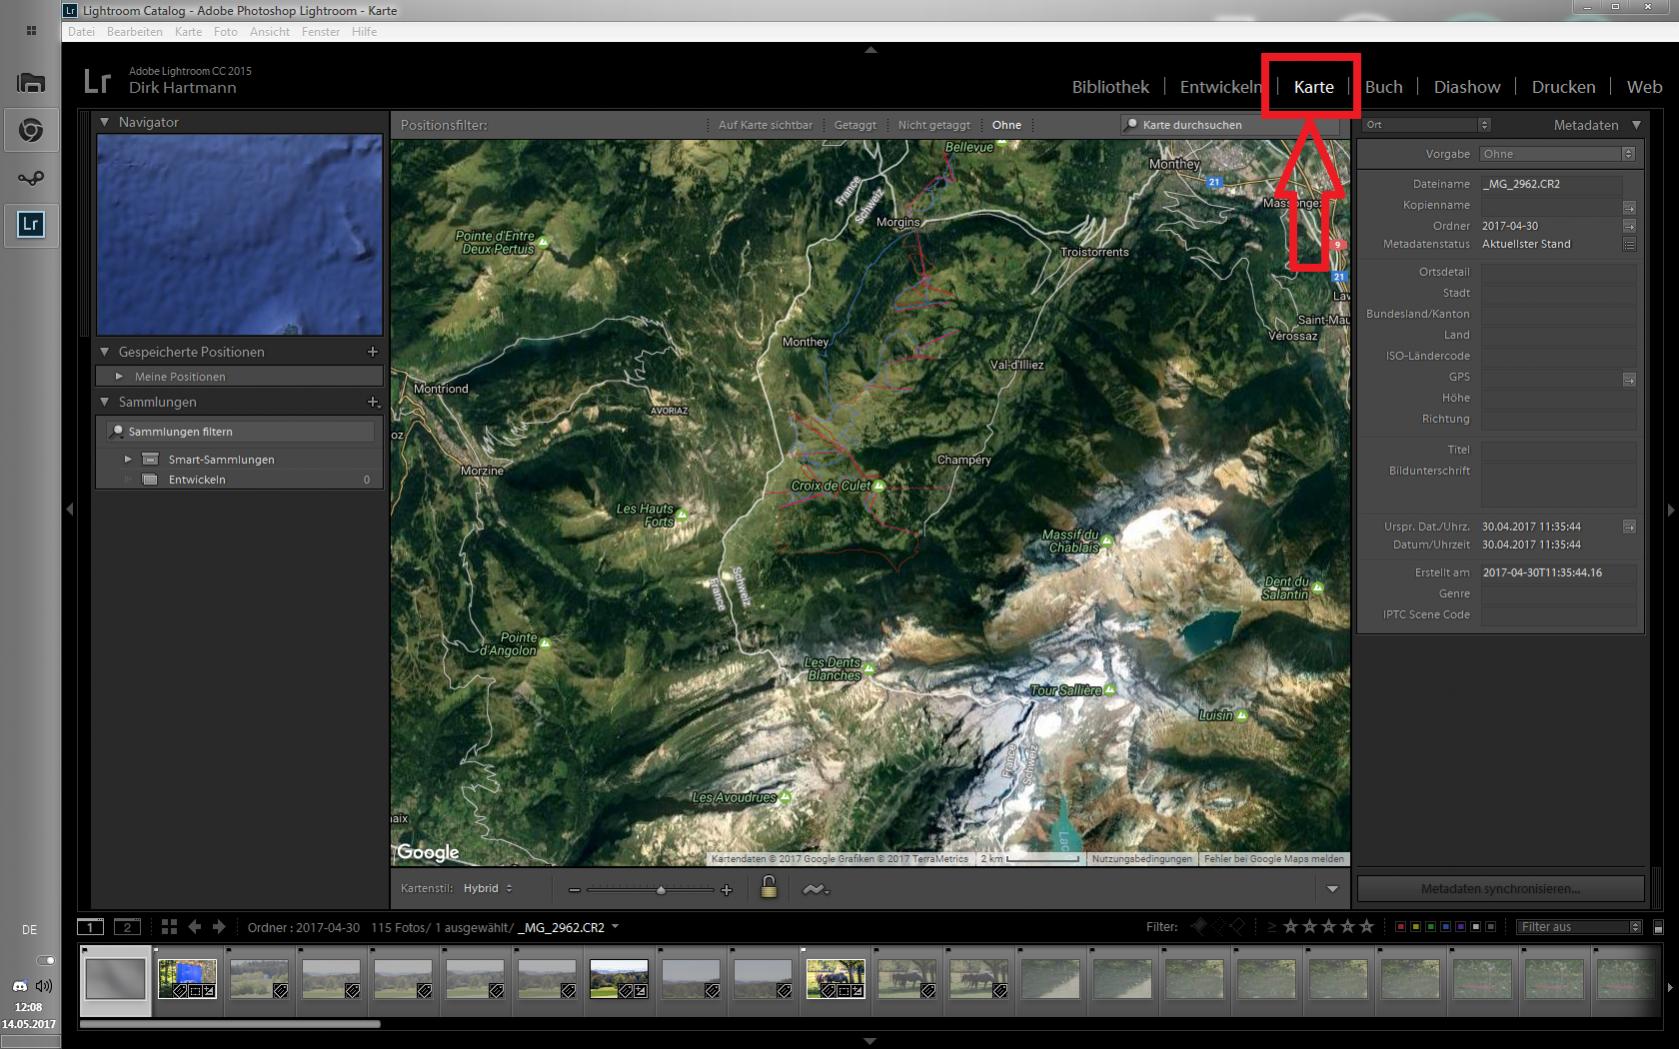This screenshot has width=1679, height=1049.
Task: Switch to the Bibliothek module
Action: click(1110, 87)
